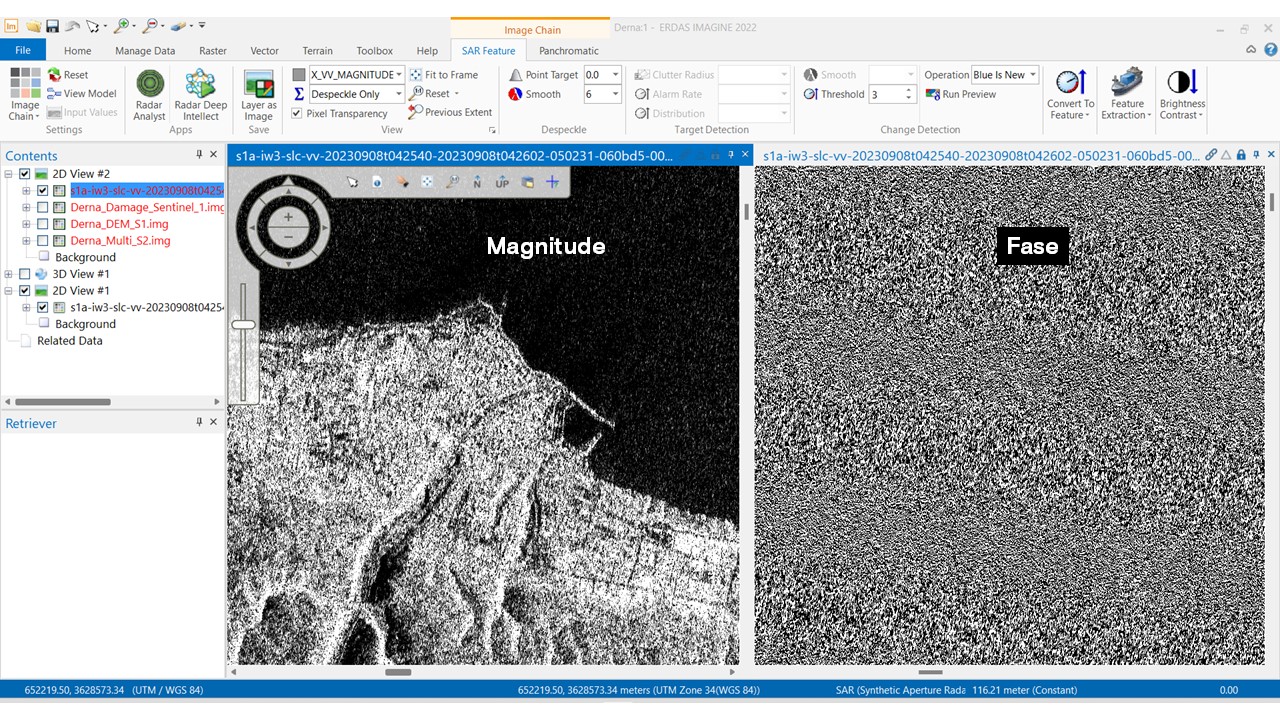Open the Operation Blue Is New dropdown
The width and height of the screenshot is (1280, 720).
[x=1006, y=75]
